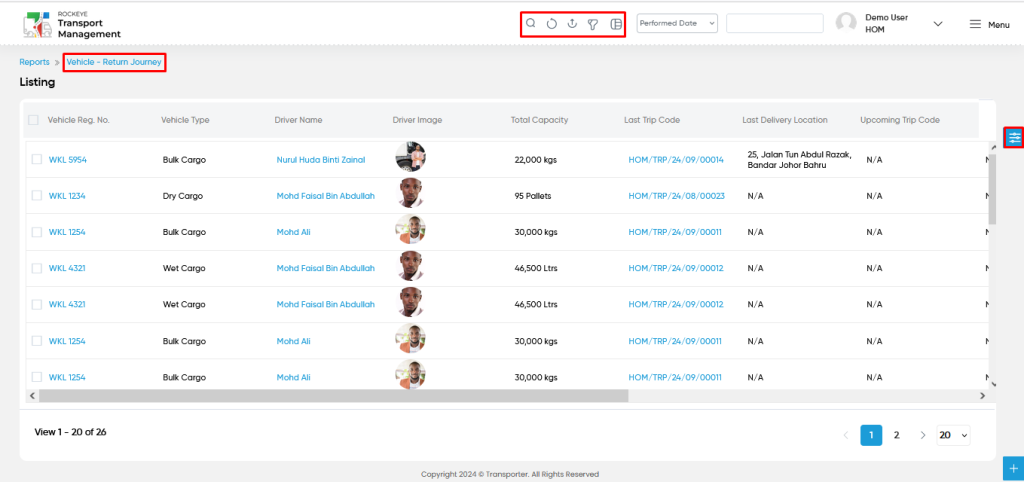Open trip code HOM/TRP/24/09/00014
1024x482 pixels.
coord(676,159)
